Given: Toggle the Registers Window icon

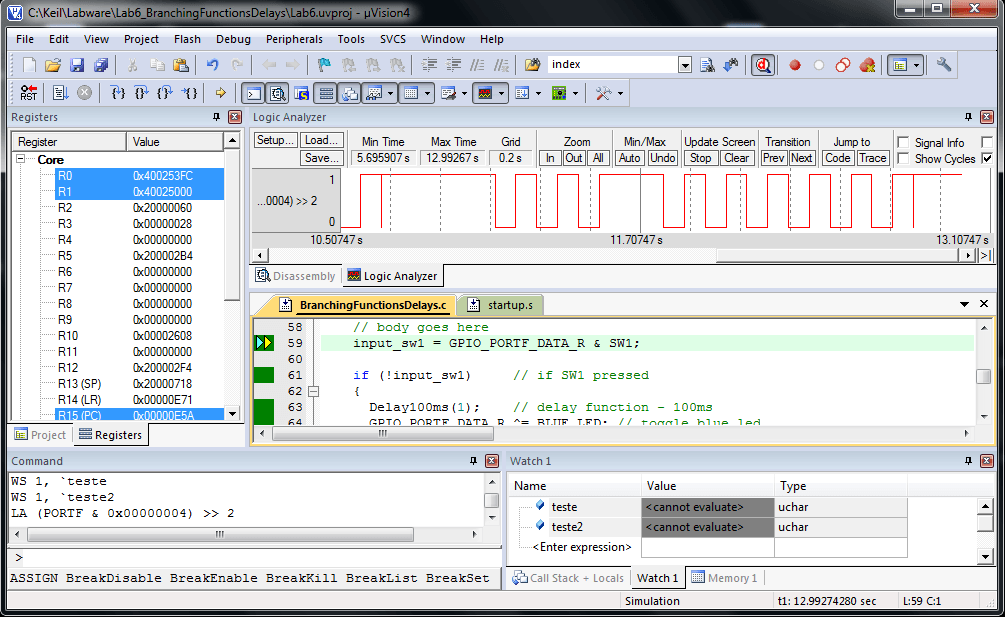Looking at the screenshot, I should [326, 94].
